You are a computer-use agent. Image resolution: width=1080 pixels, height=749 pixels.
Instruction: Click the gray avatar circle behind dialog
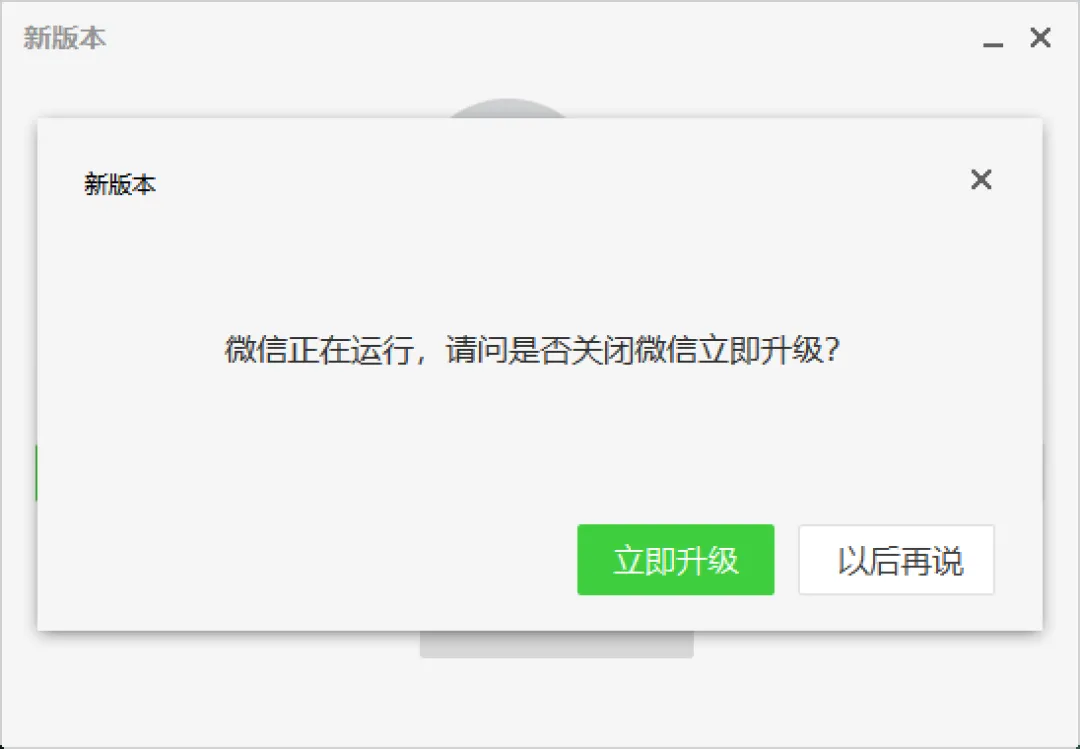pyautogui.click(x=508, y=108)
